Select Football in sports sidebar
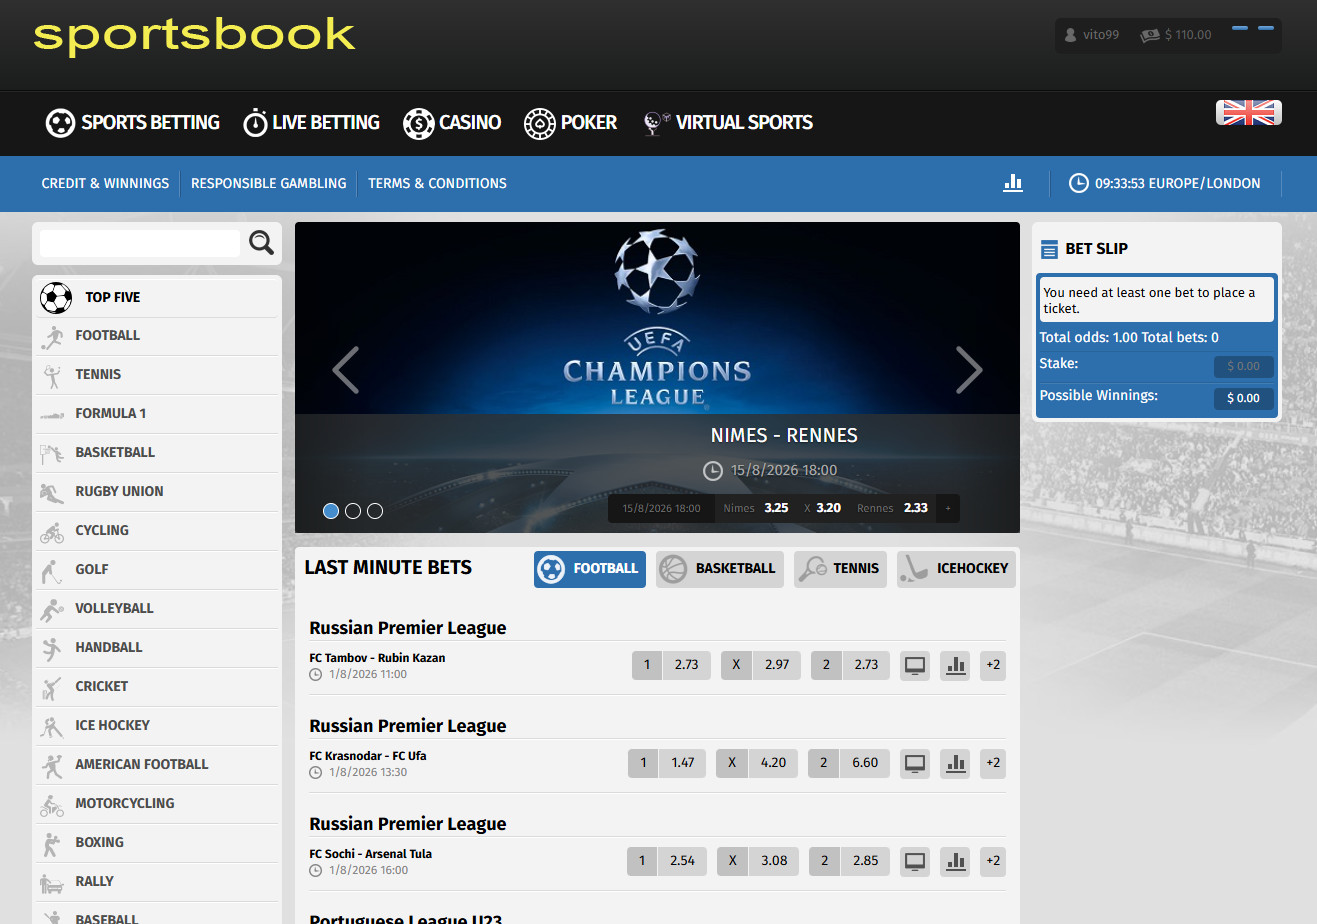 [x=157, y=336]
